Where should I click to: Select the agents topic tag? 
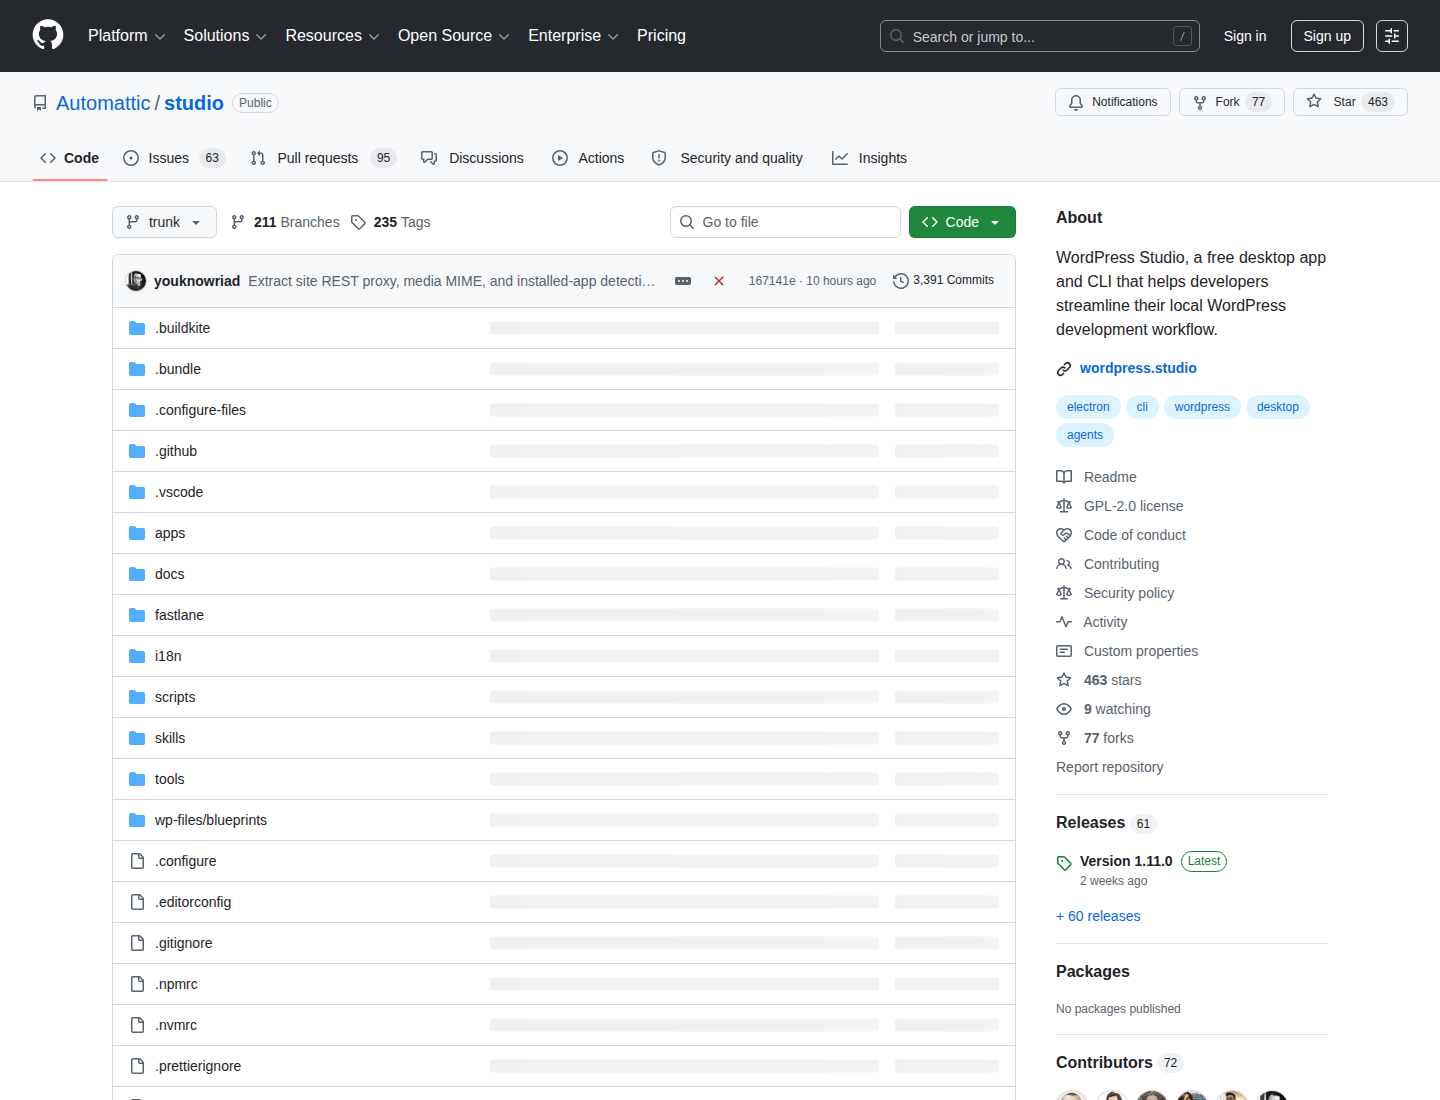(1085, 435)
